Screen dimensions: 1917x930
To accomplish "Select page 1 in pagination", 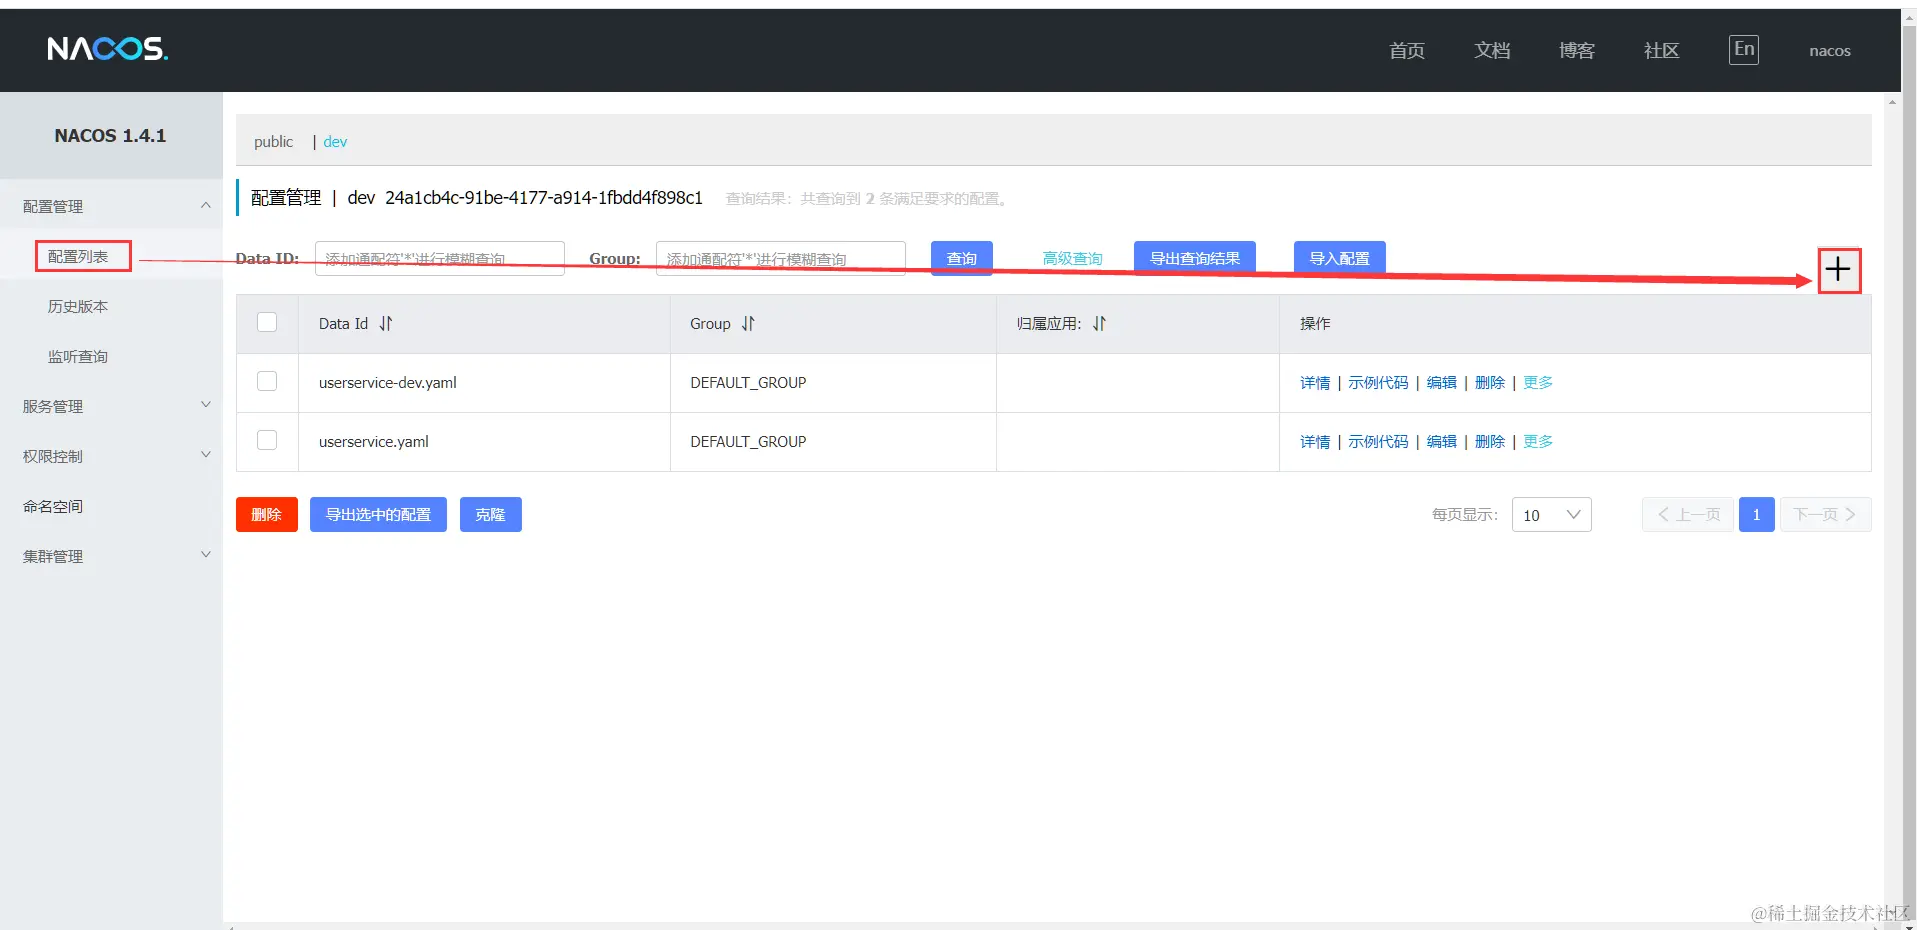I will (1756, 515).
